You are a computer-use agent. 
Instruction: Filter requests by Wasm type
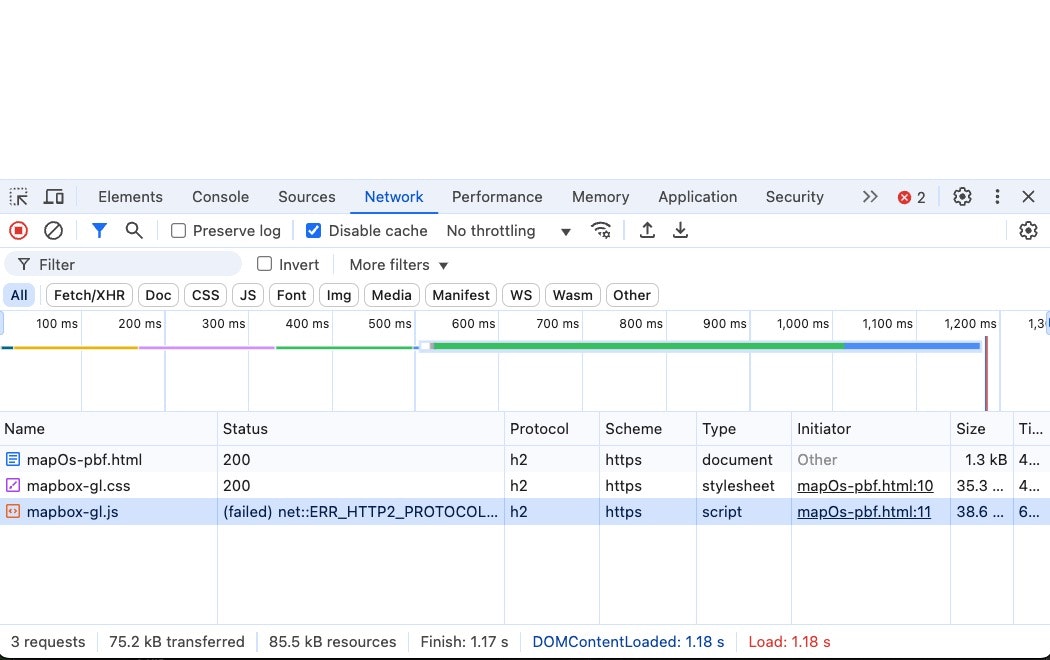573,295
